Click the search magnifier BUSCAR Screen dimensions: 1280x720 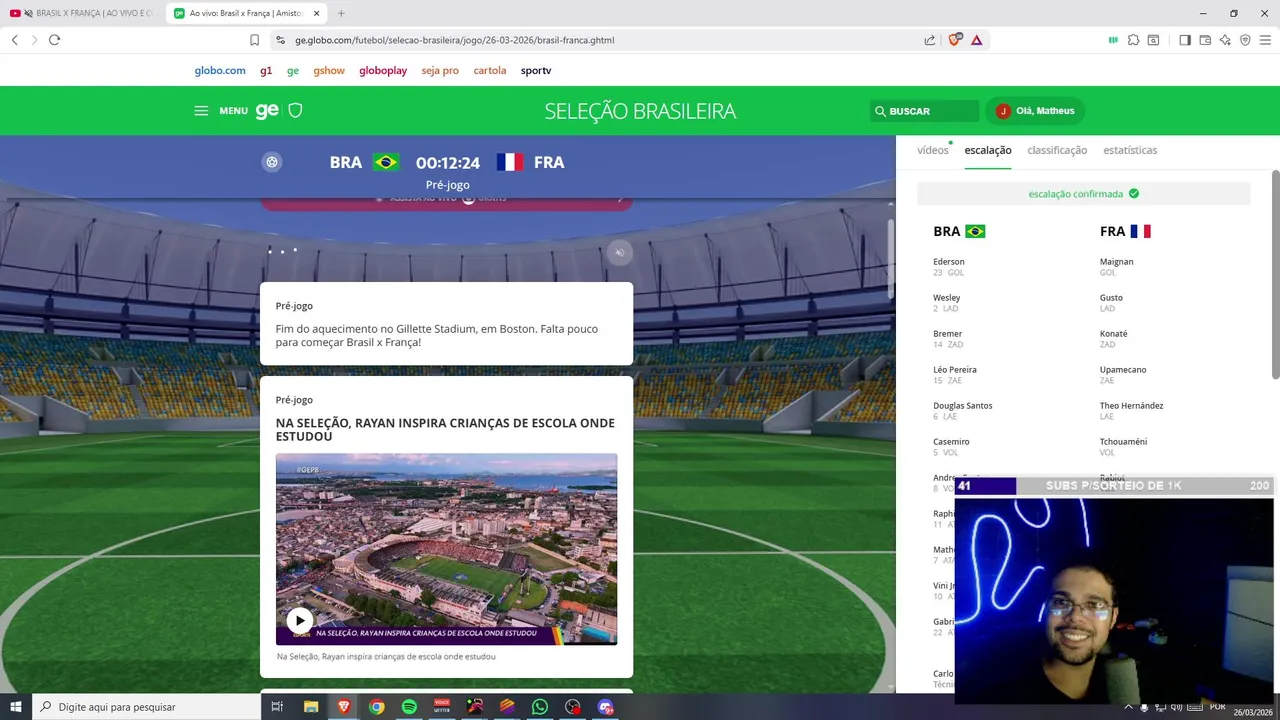pyautogui.click(x=880, y=111)
